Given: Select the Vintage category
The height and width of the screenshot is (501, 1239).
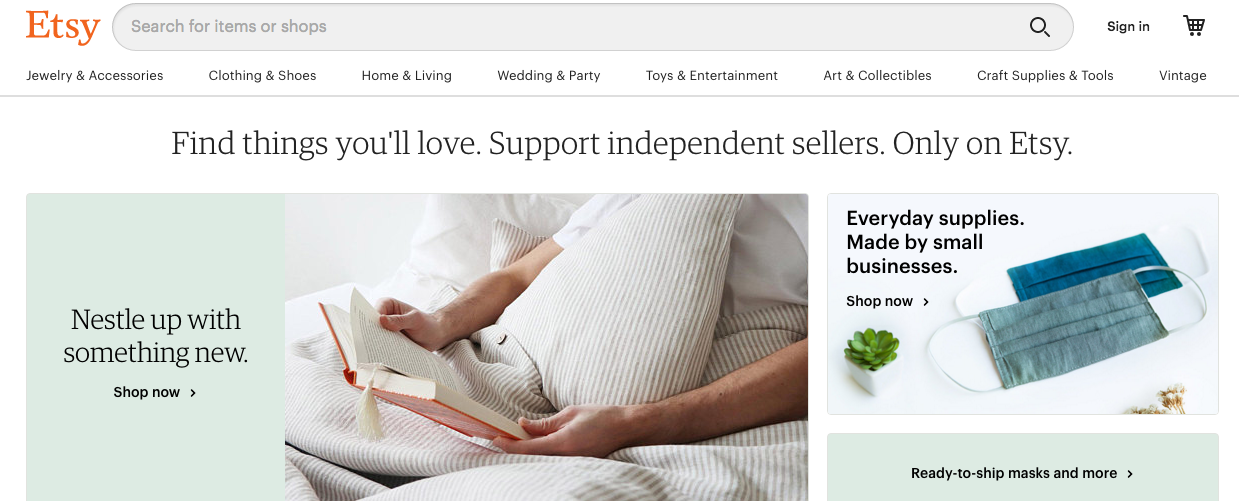Looking at the screenshot, I should [x=1183, y=75].
